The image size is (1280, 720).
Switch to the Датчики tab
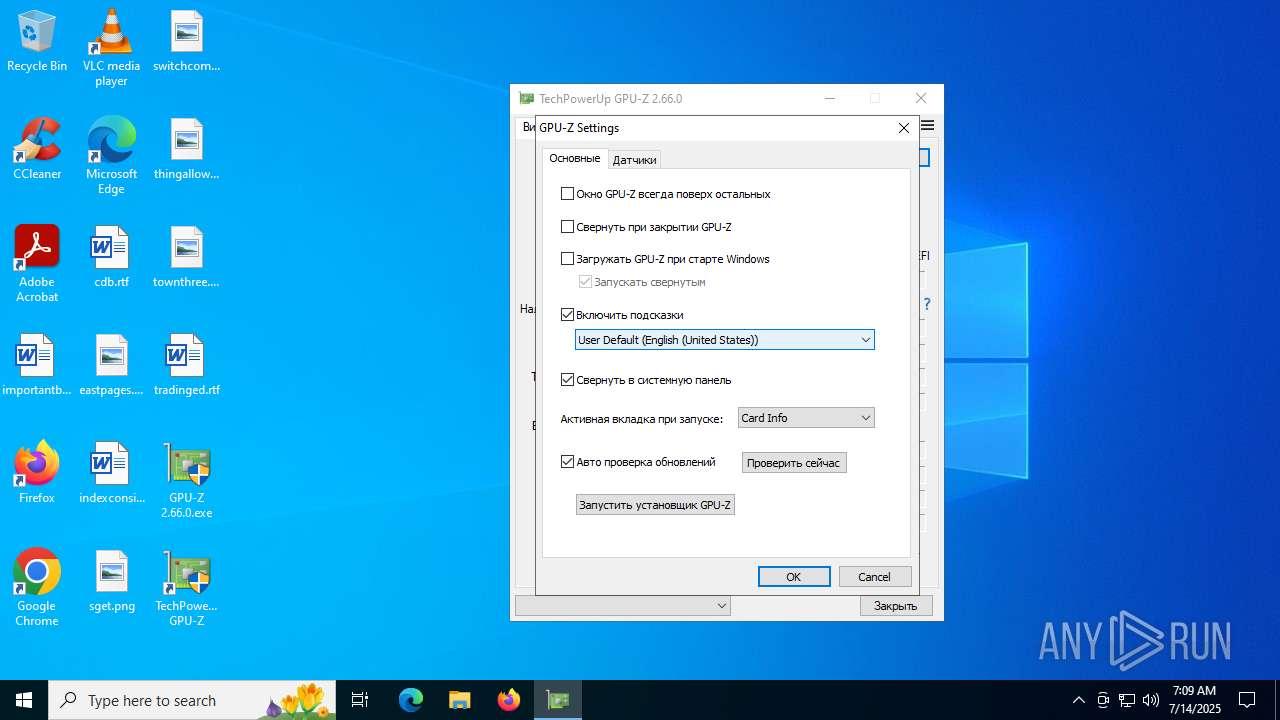coord(634,160)
